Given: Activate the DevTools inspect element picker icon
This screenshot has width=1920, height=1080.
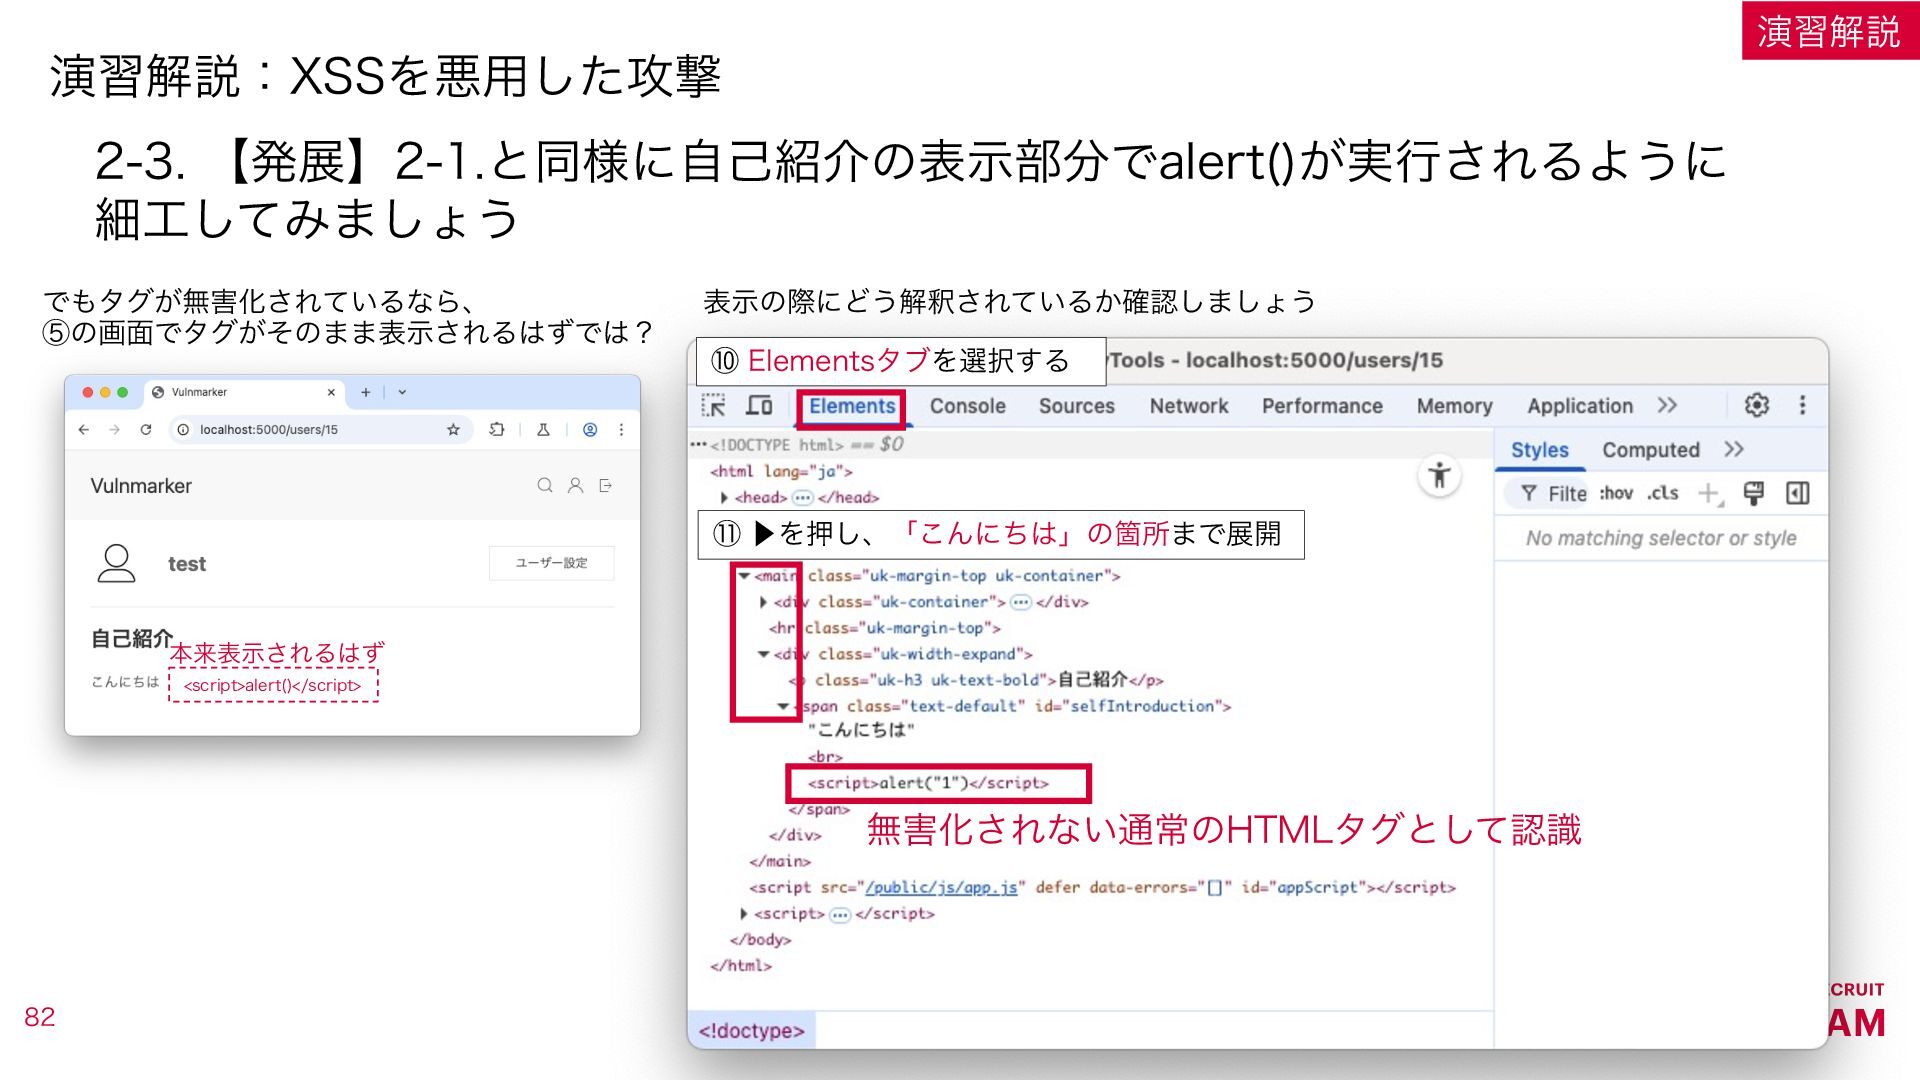Looking at the screenshot, I should [713, 406].
